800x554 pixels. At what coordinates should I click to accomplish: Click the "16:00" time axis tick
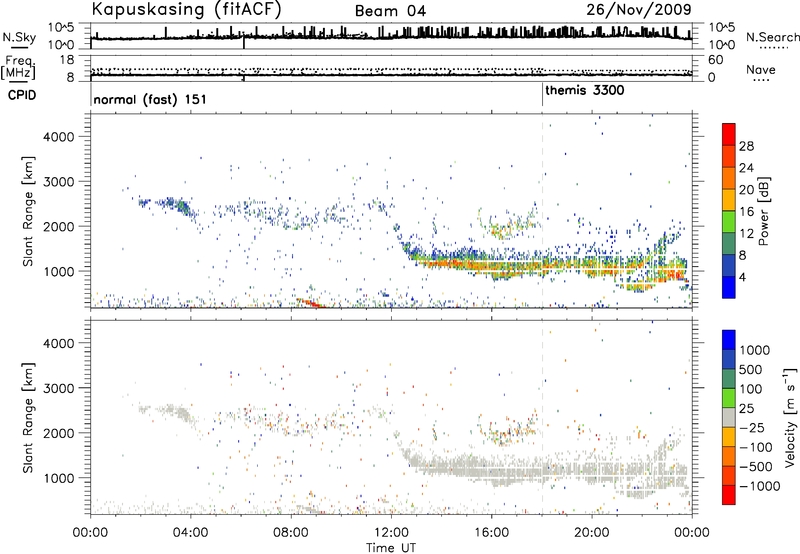click(x=491, y=533)
